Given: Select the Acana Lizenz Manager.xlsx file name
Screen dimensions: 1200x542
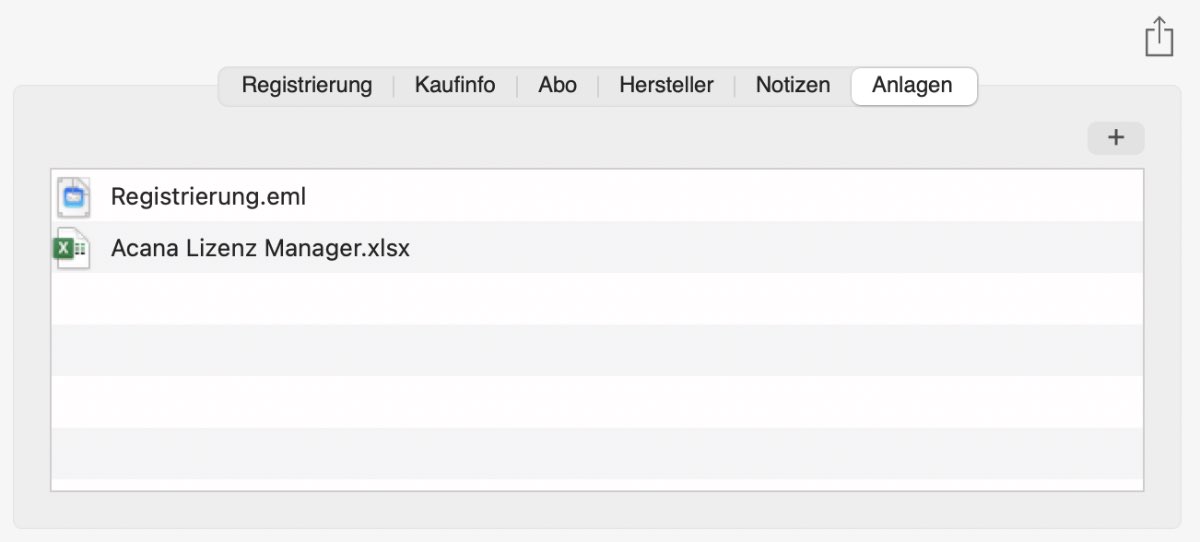Looking at the screenshot, I should click(260, 248).
